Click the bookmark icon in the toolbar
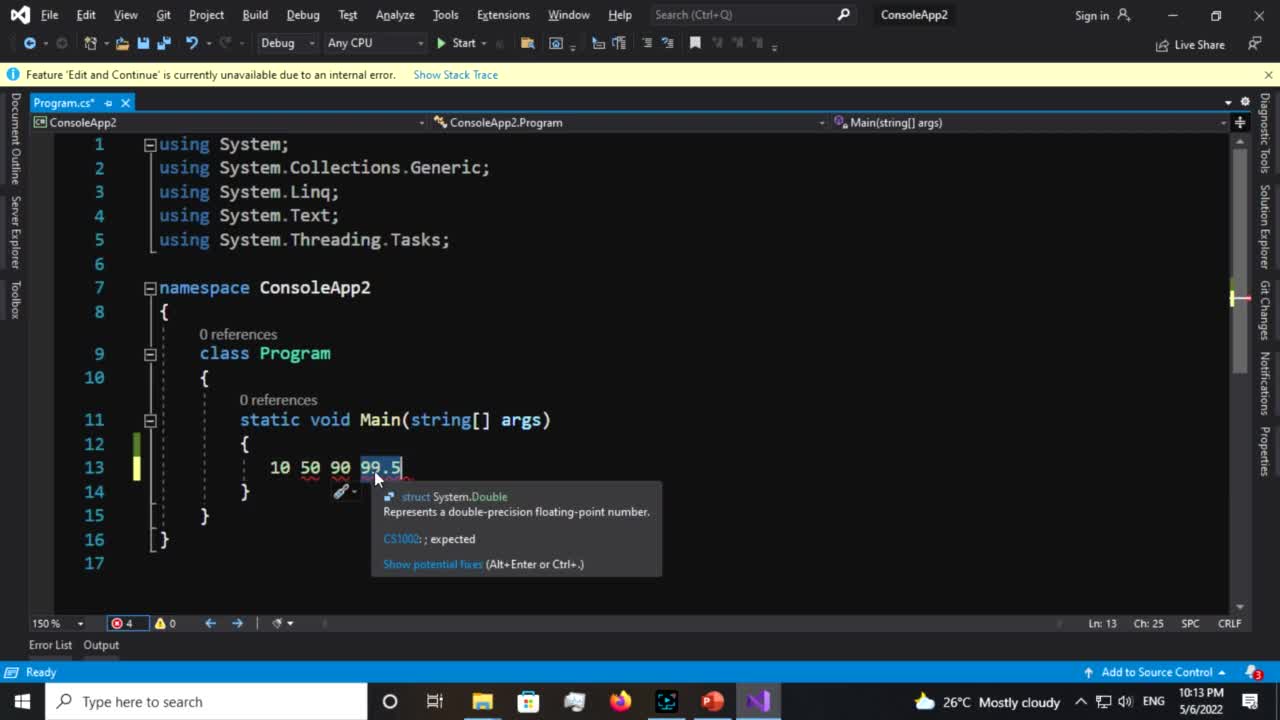Image resolution: width=1280 pixels, height=720 pixels. 695,43
